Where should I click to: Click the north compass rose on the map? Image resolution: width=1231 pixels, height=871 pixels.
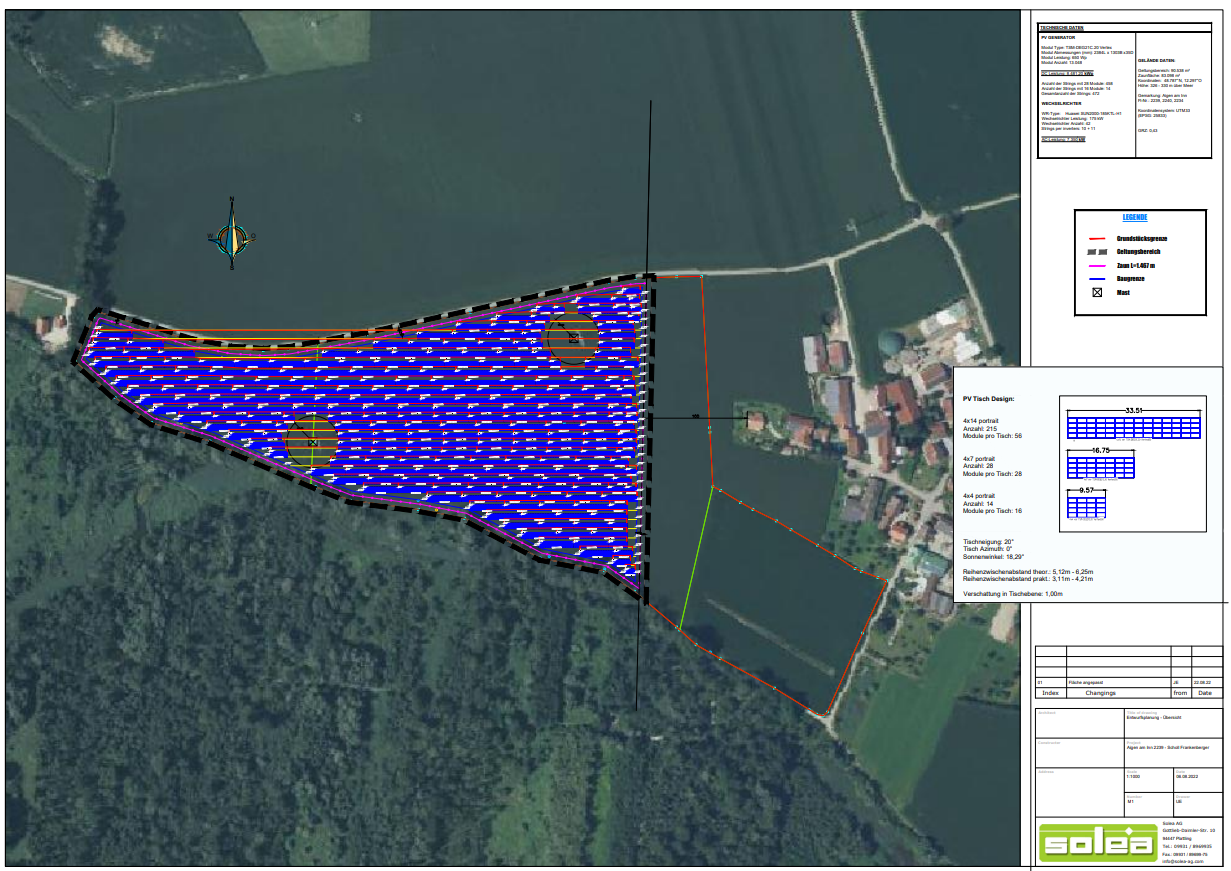232,236
